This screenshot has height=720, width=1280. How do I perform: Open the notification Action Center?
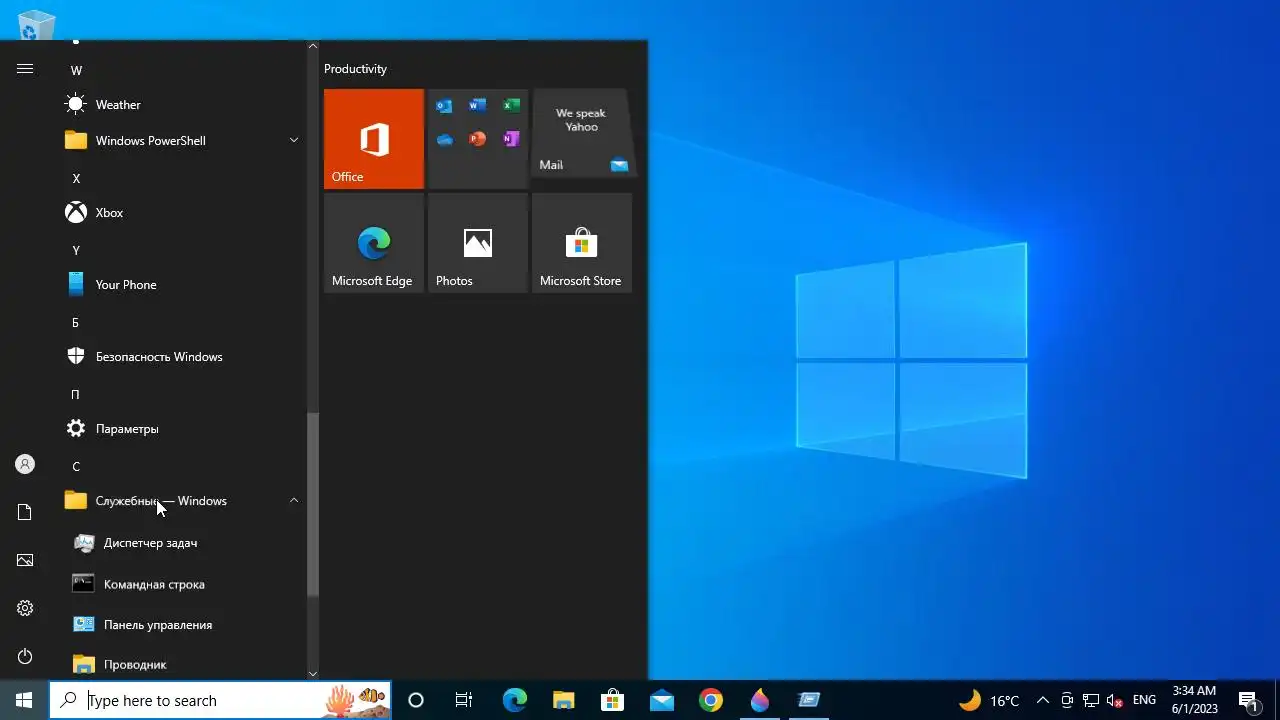click(1248, 700)
